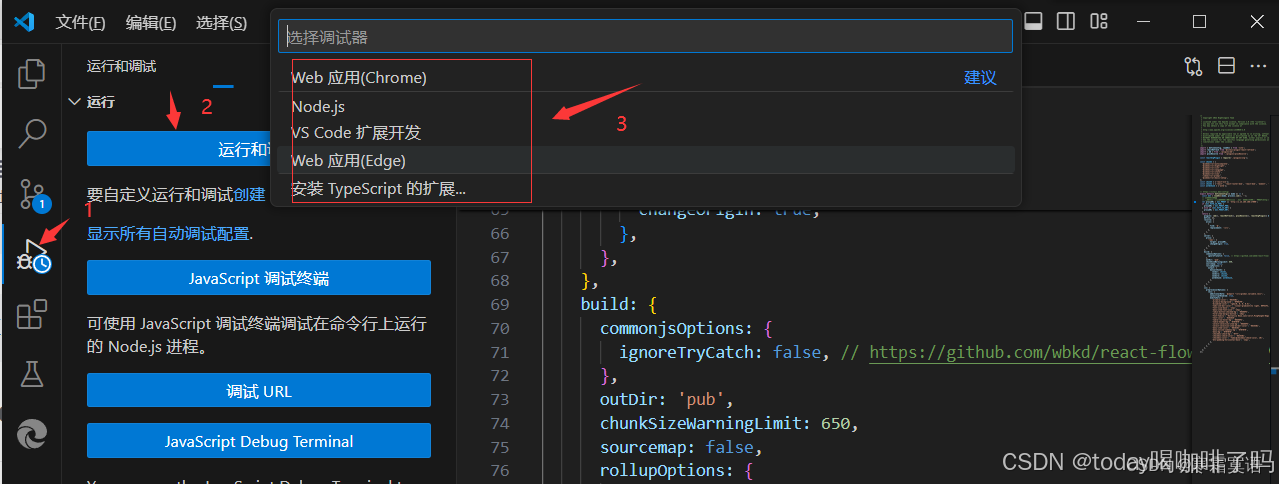Open Microsoft Edge Tools activity icon
This screenshot has height=484, width=1279.
tap(32, 434)
